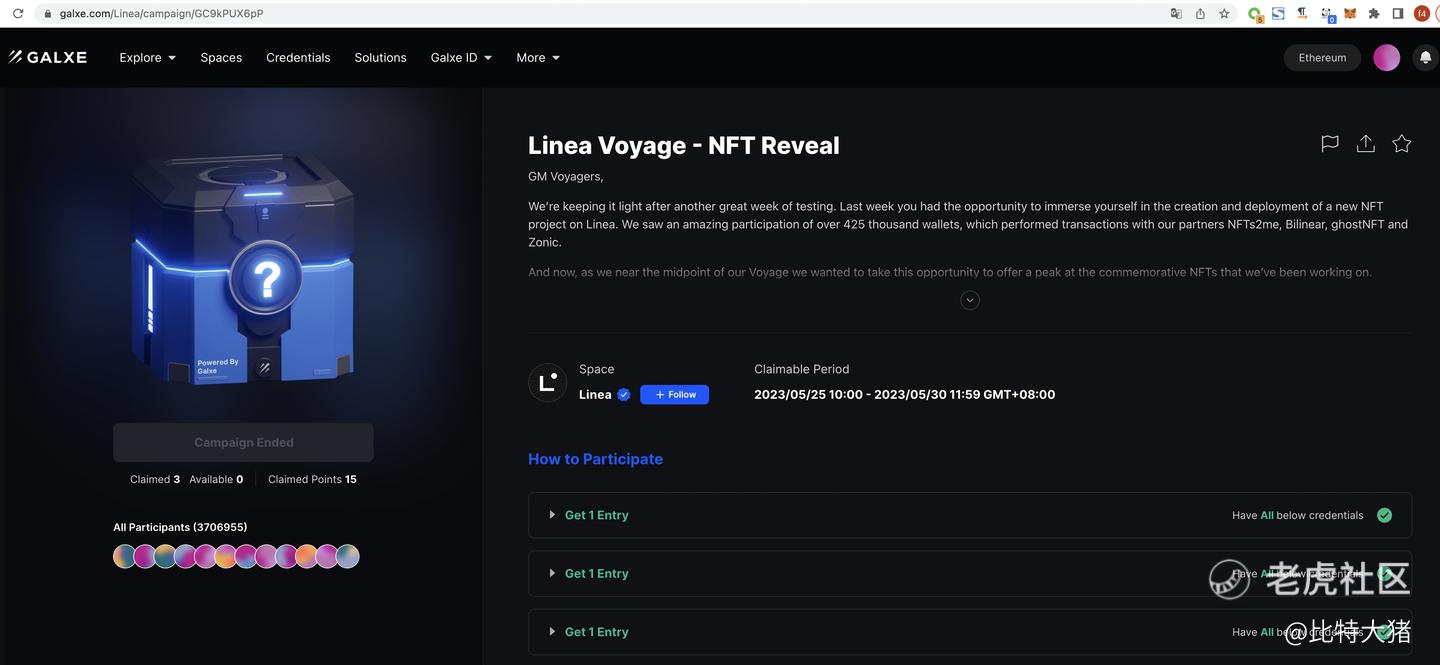
Task: Go to Credentials in navigation
Action: [298, 58]
